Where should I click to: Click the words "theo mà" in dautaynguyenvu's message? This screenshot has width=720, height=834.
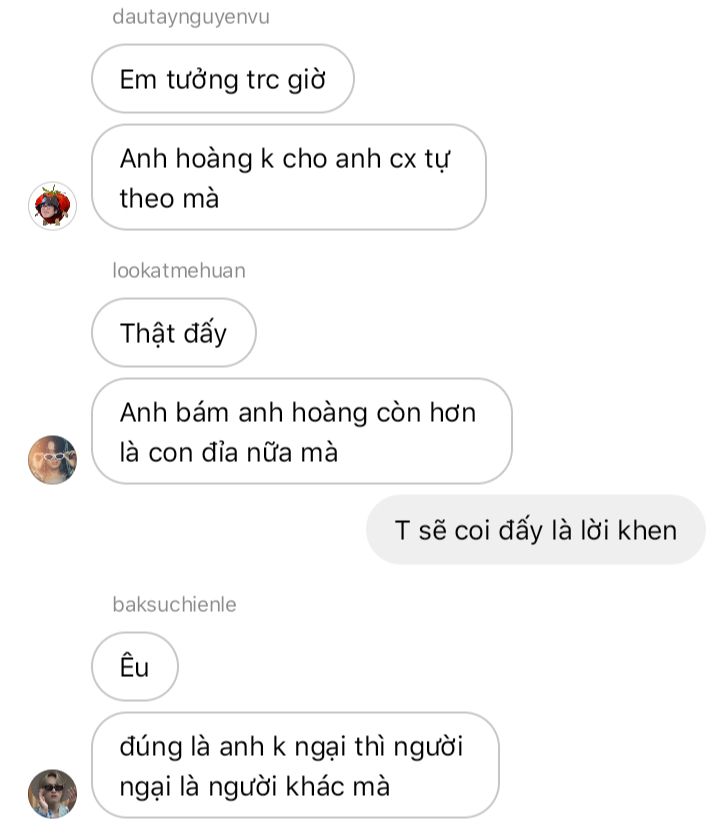pyautogui.click(x=169, y=199)
